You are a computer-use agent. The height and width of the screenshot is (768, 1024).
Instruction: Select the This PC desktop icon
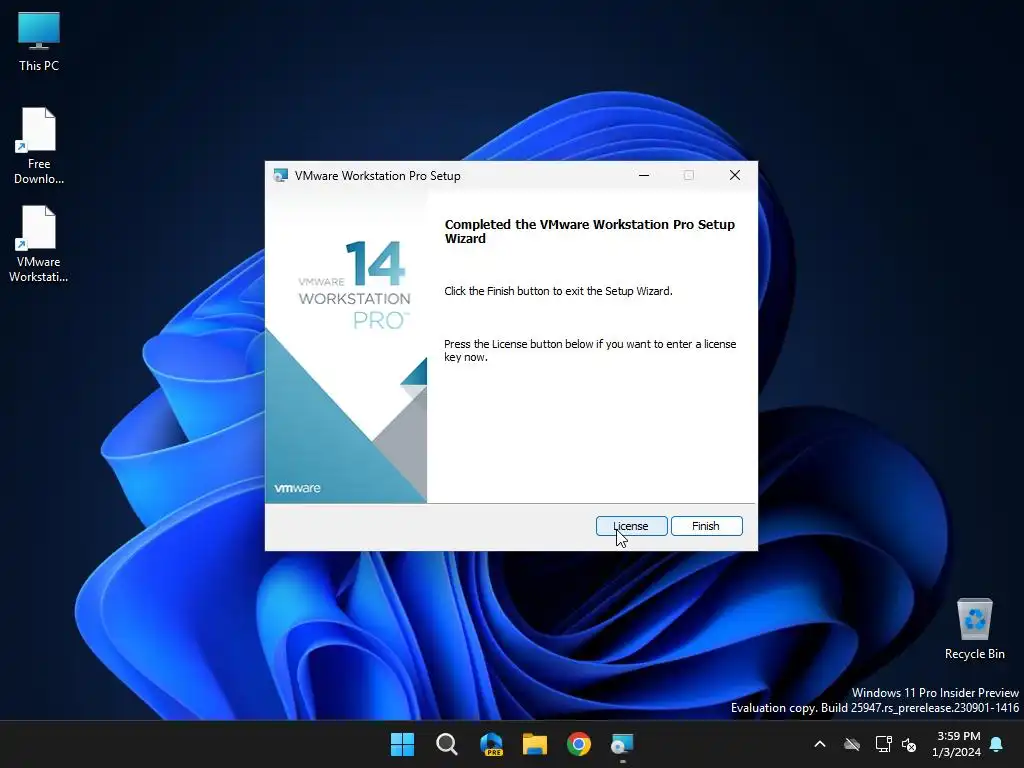[39, 40]
